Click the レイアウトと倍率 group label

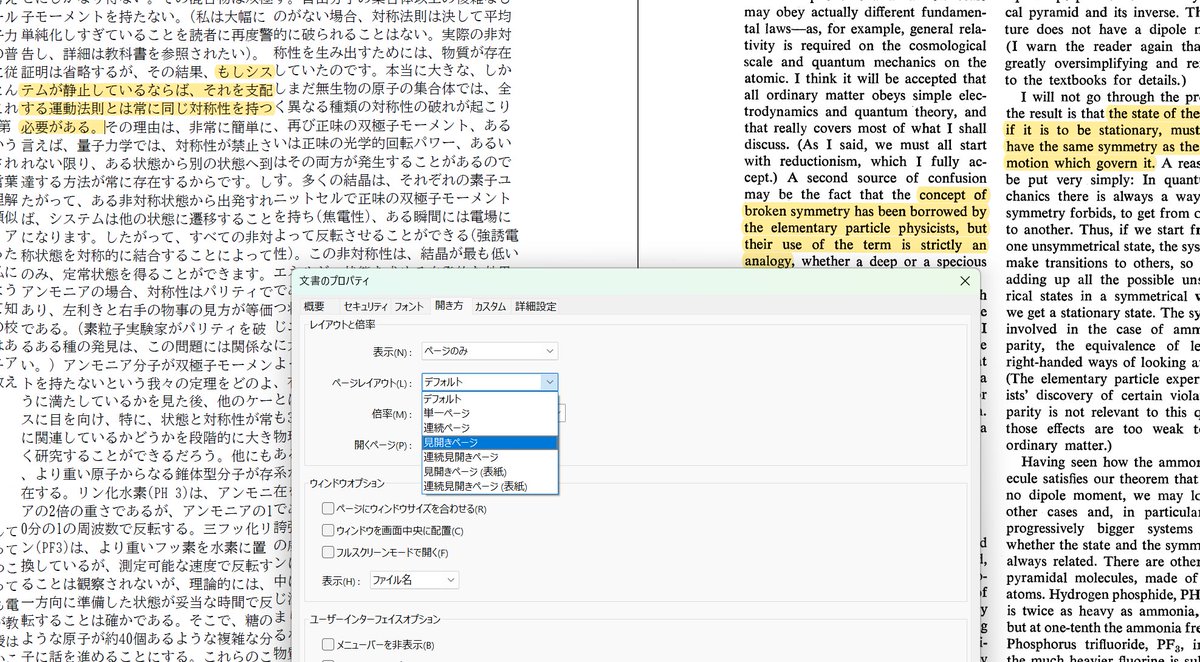(343, 325)
